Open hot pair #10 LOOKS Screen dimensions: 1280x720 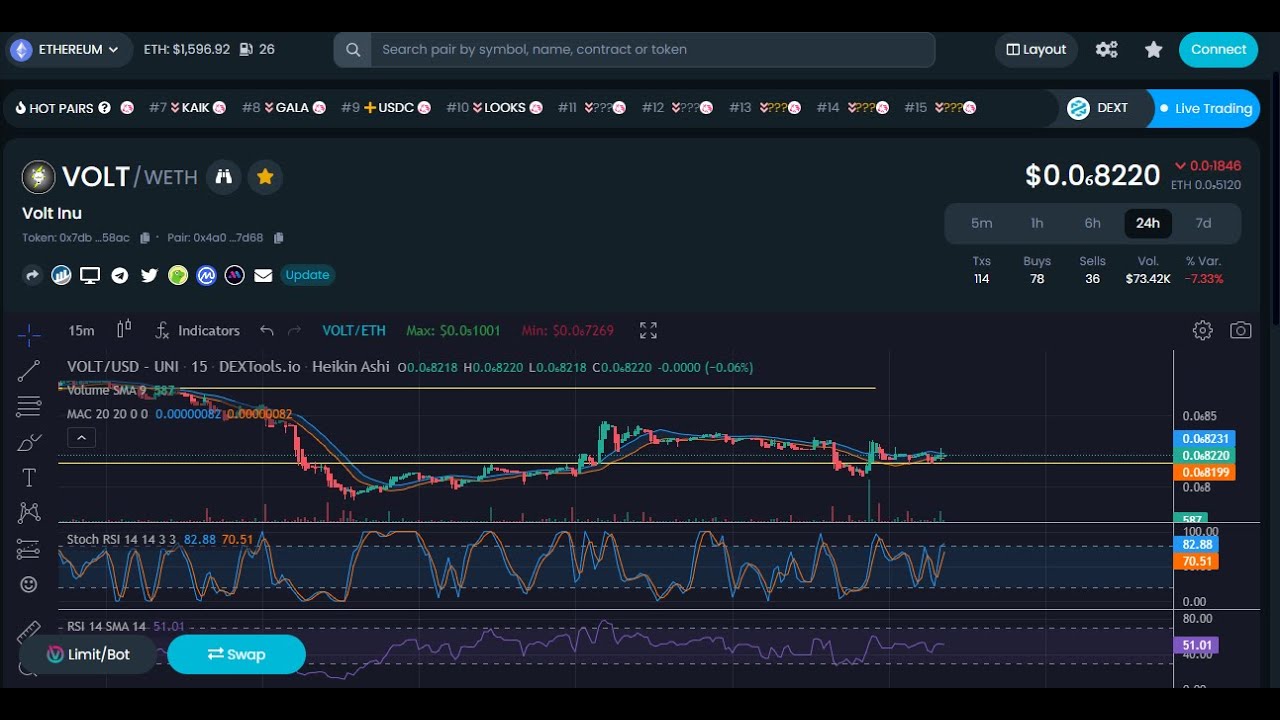[494, 108]
